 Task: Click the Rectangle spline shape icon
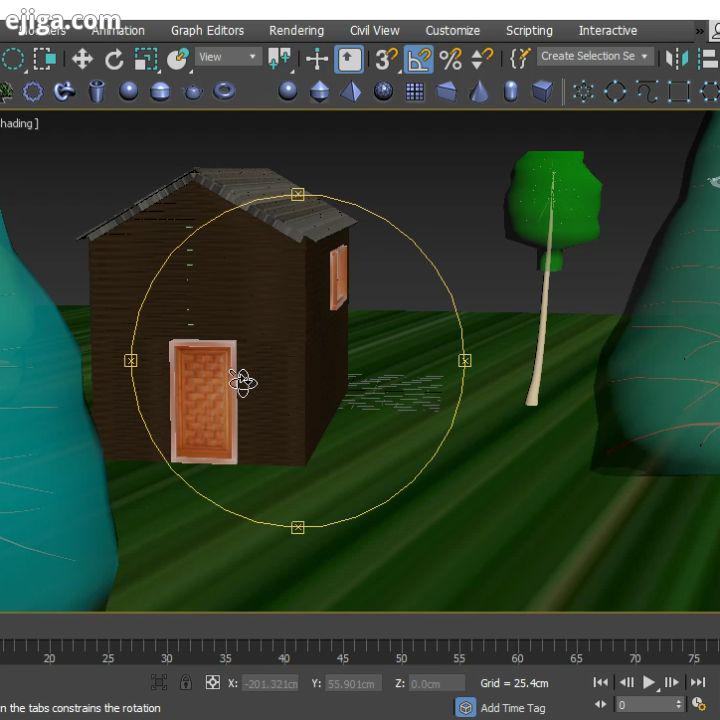[x=679, y=92]
